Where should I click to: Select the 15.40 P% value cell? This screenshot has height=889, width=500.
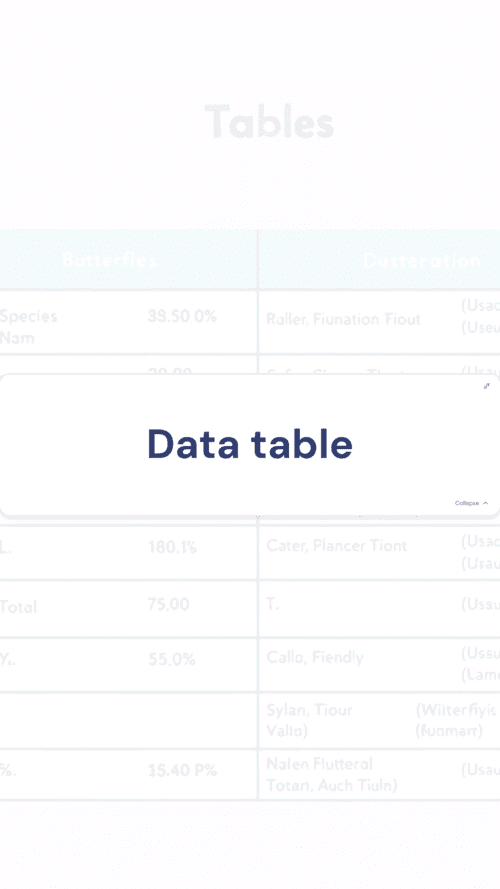pyautogui.click(x=183, y=771)
